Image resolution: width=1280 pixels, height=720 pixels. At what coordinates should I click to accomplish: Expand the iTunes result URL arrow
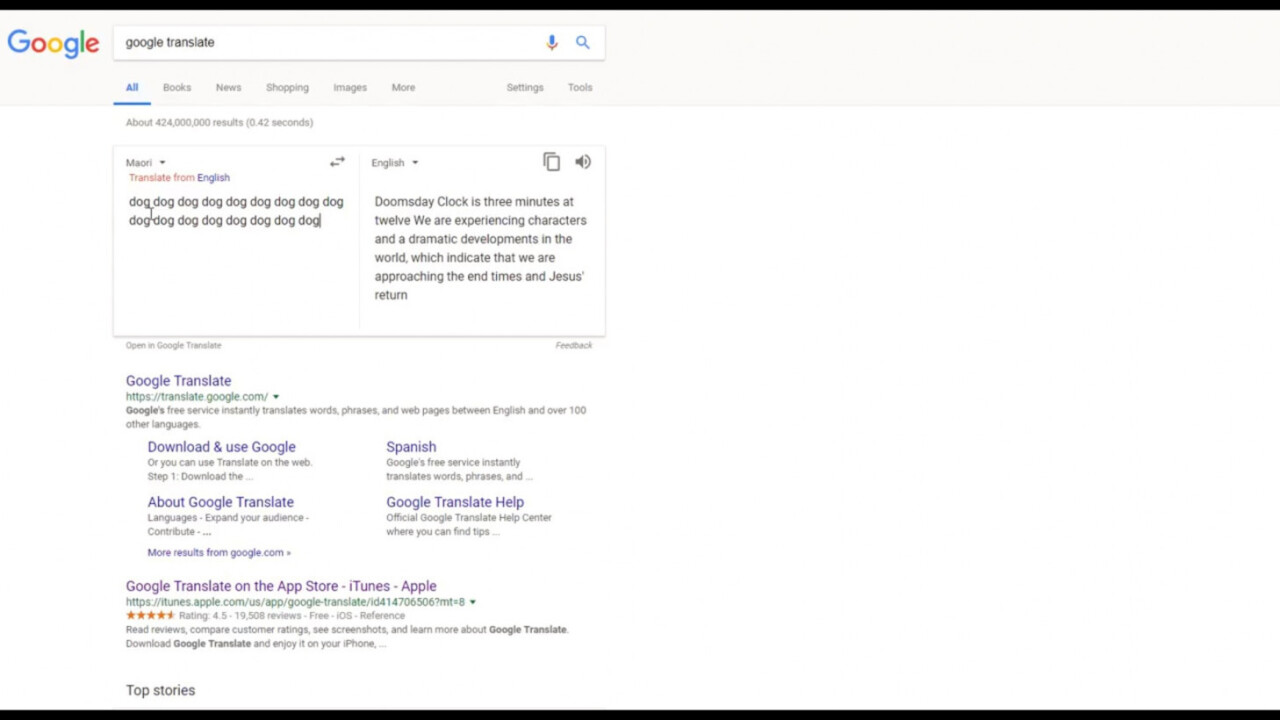point(472,602)
